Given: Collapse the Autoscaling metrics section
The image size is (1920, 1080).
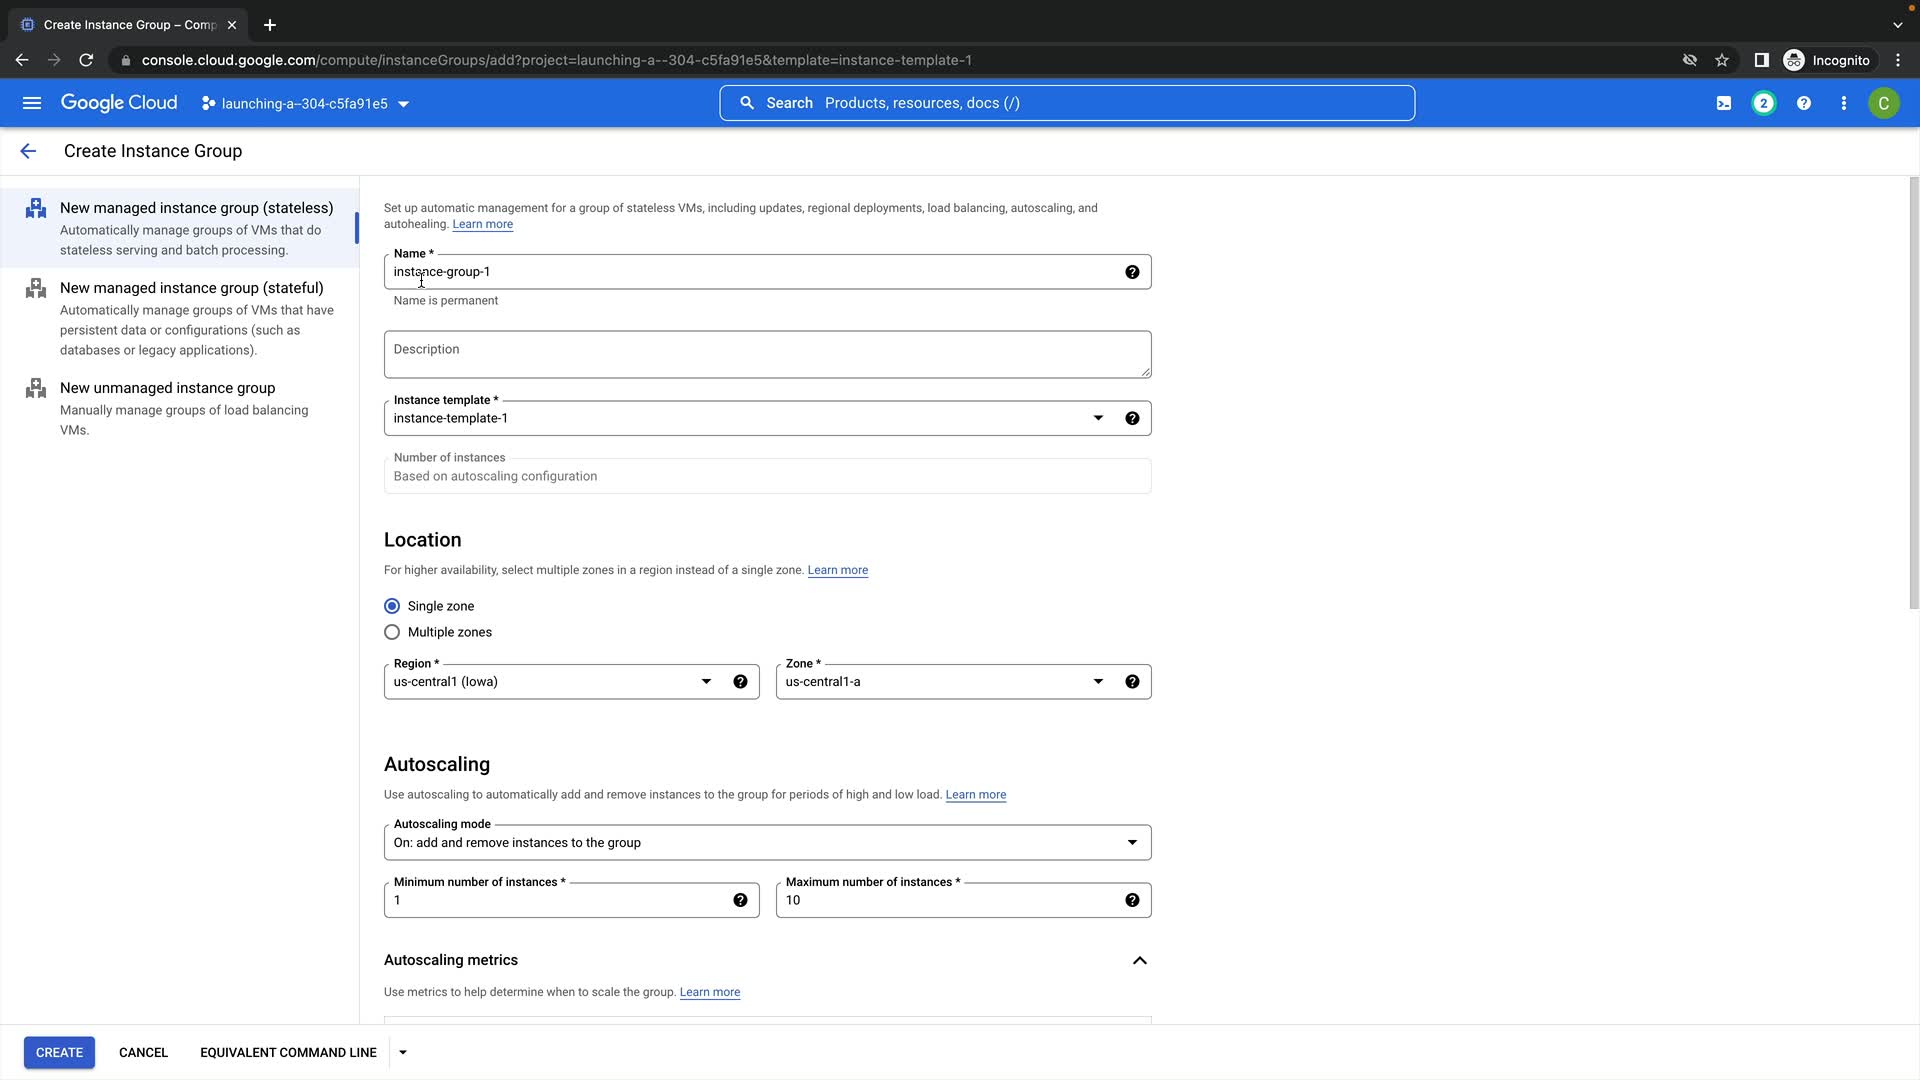Looking at the screenshot, I should click(x=1139, y=960).
